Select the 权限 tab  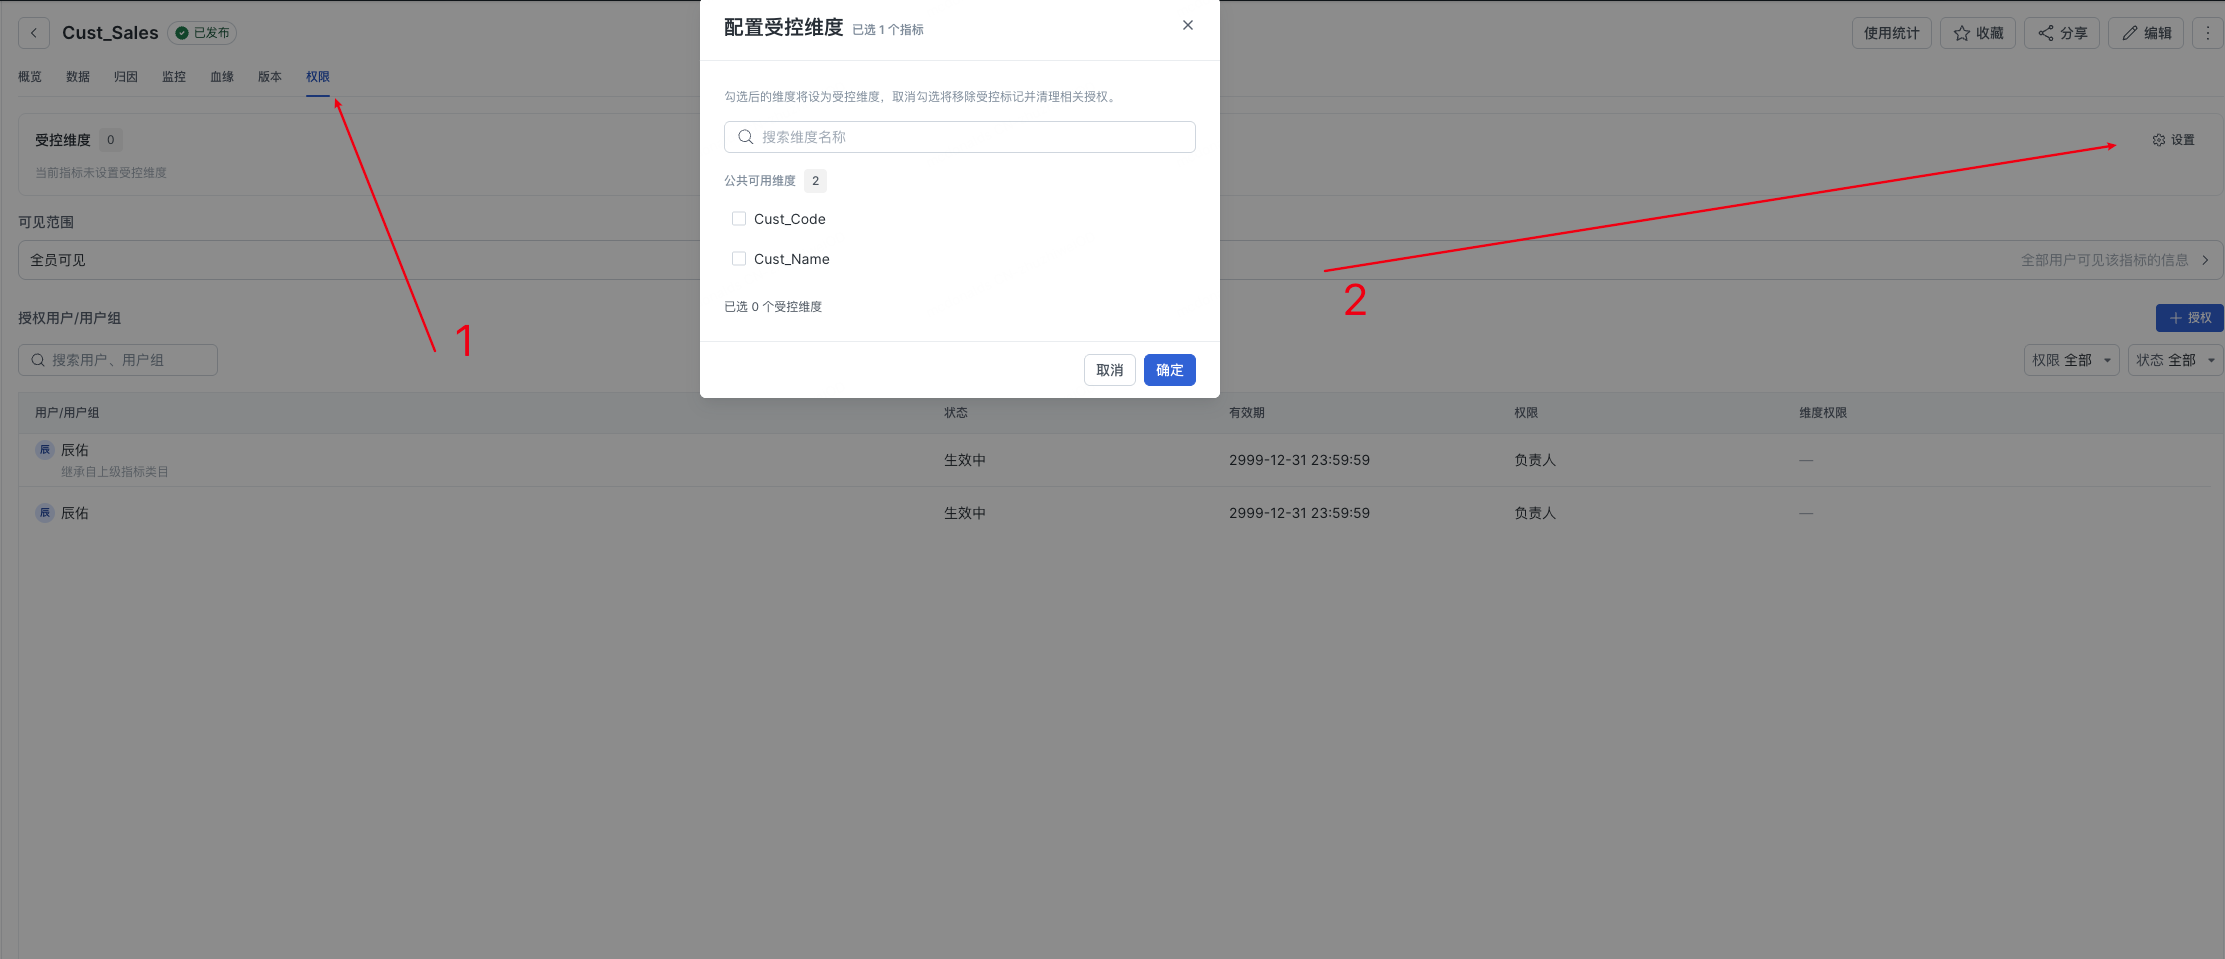[x=318, y=77]
